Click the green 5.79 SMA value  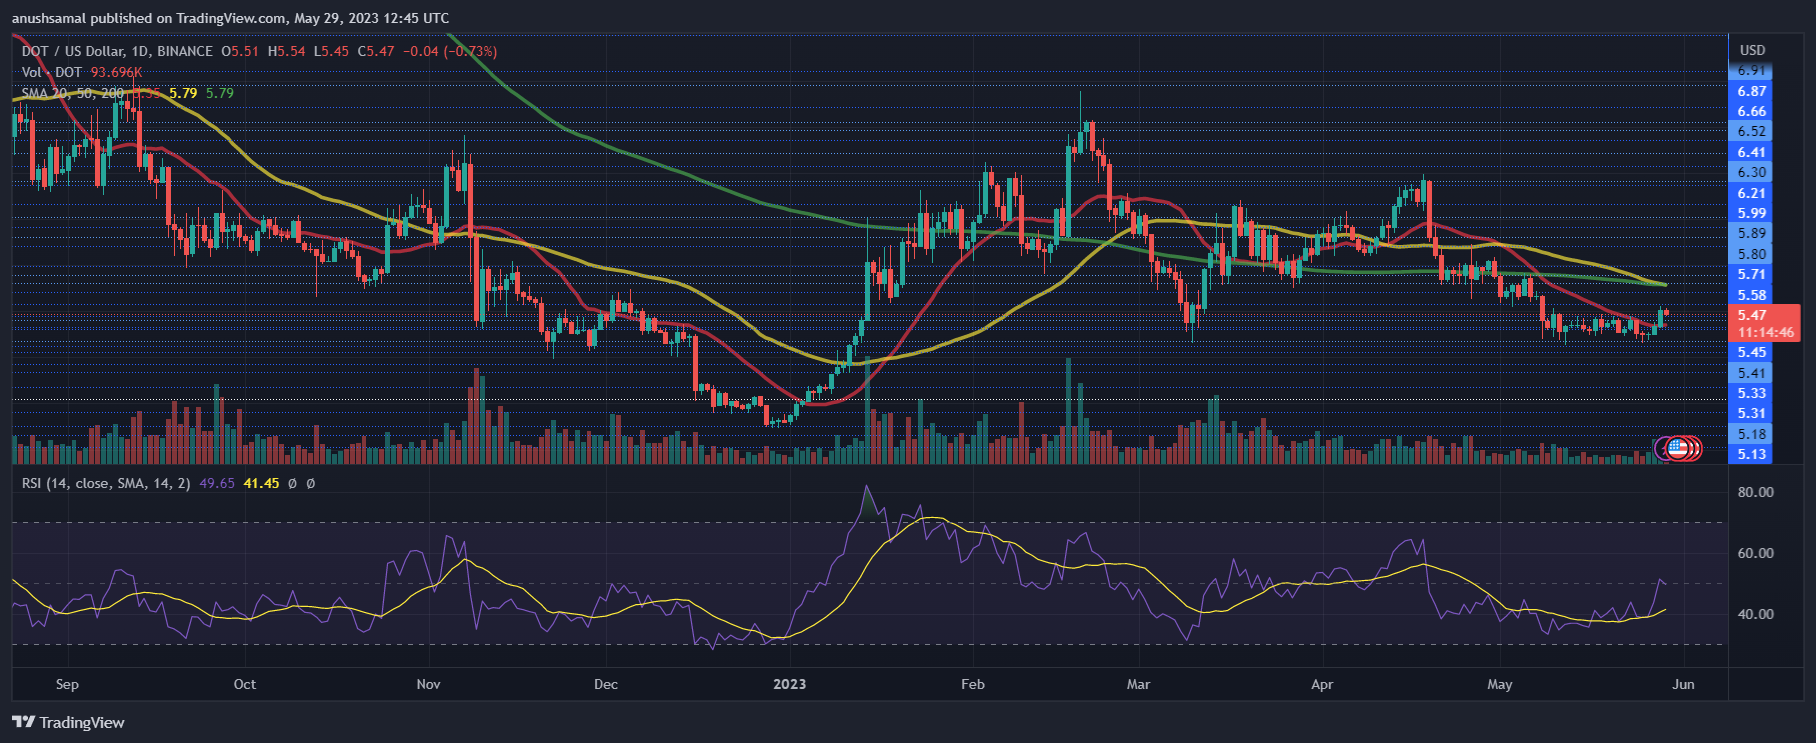pyautogui.click(x=220, y=93)
